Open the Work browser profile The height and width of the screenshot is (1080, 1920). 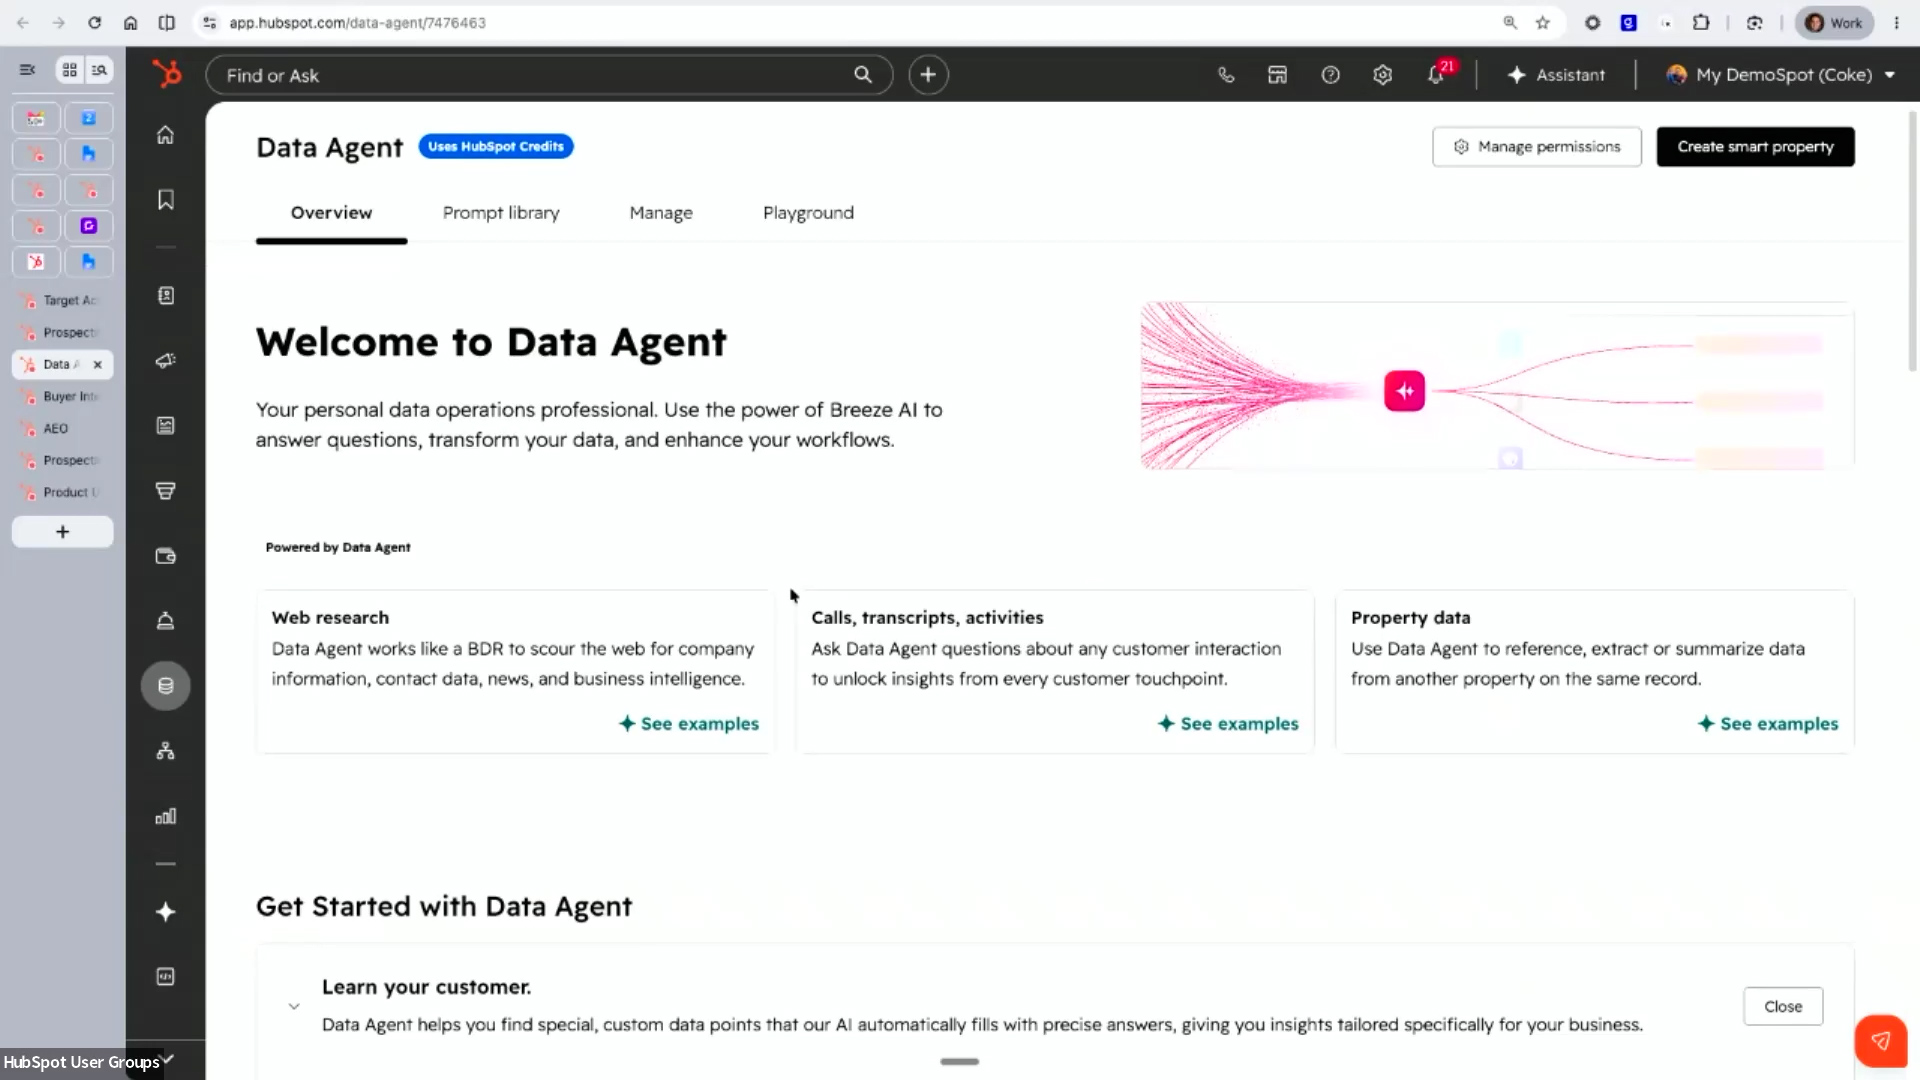click(x=1834, y=22)
